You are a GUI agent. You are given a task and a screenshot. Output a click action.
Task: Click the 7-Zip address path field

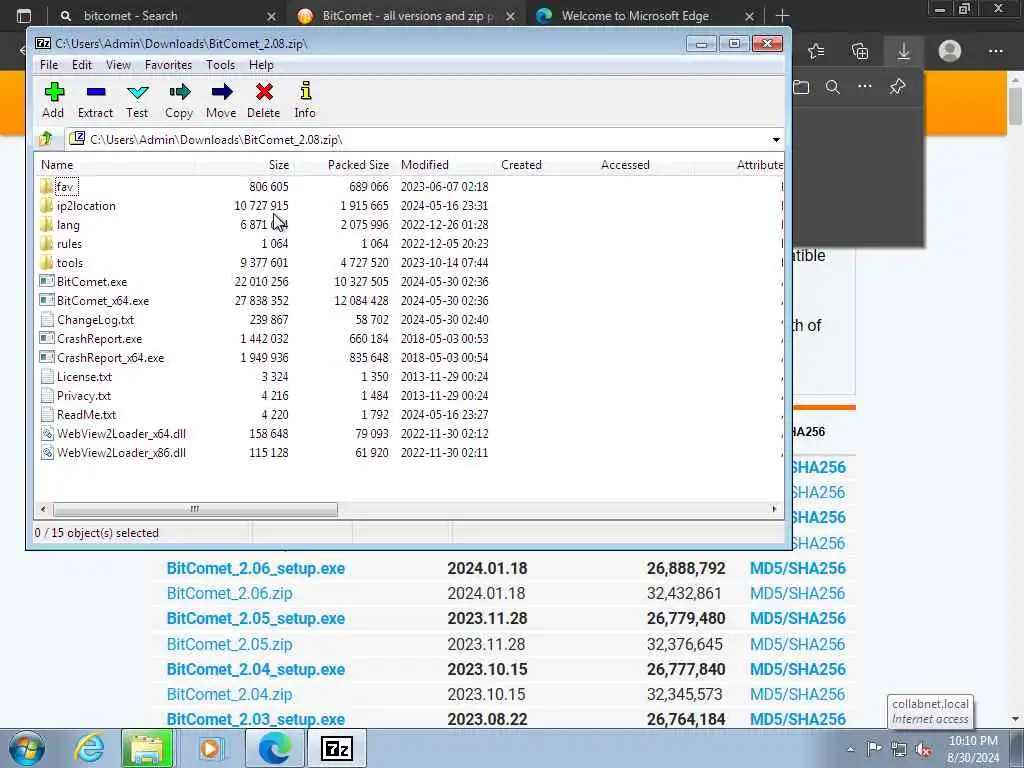click(418, 140)
